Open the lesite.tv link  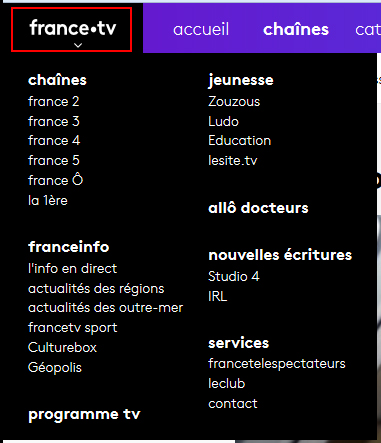[x=233, y=161]
